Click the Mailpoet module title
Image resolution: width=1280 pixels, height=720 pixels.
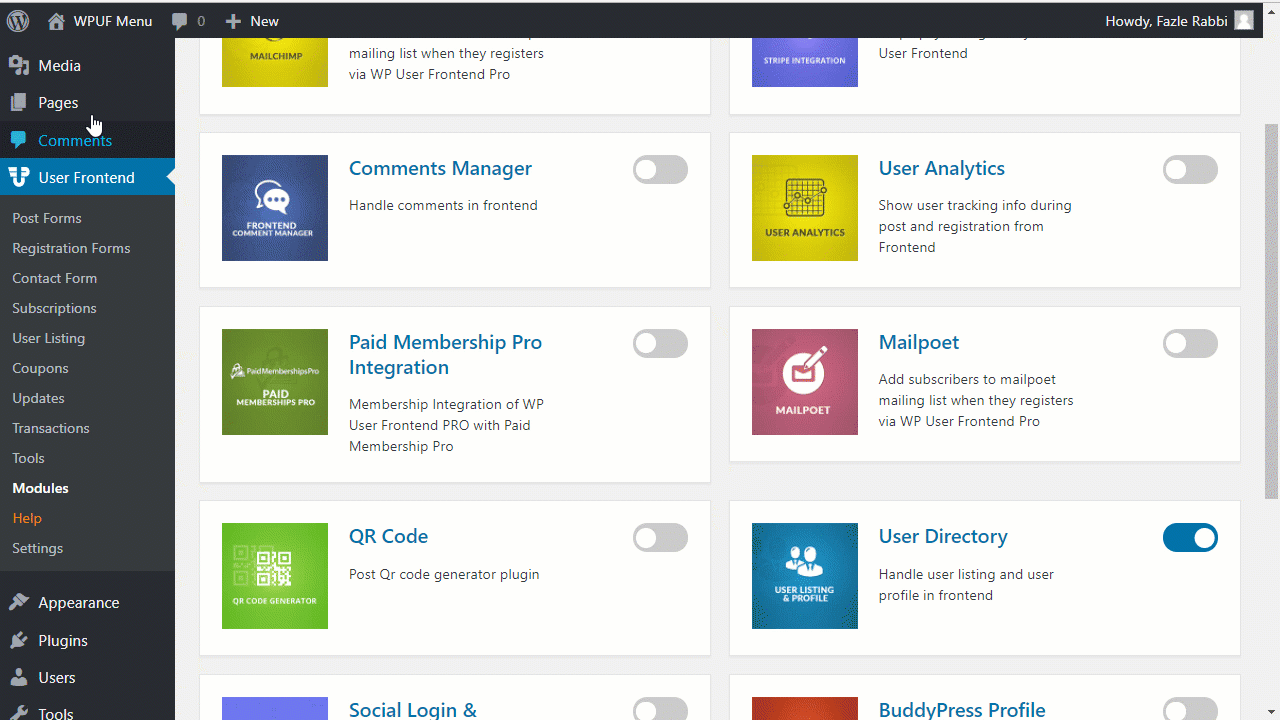click(x=919, y=343)
